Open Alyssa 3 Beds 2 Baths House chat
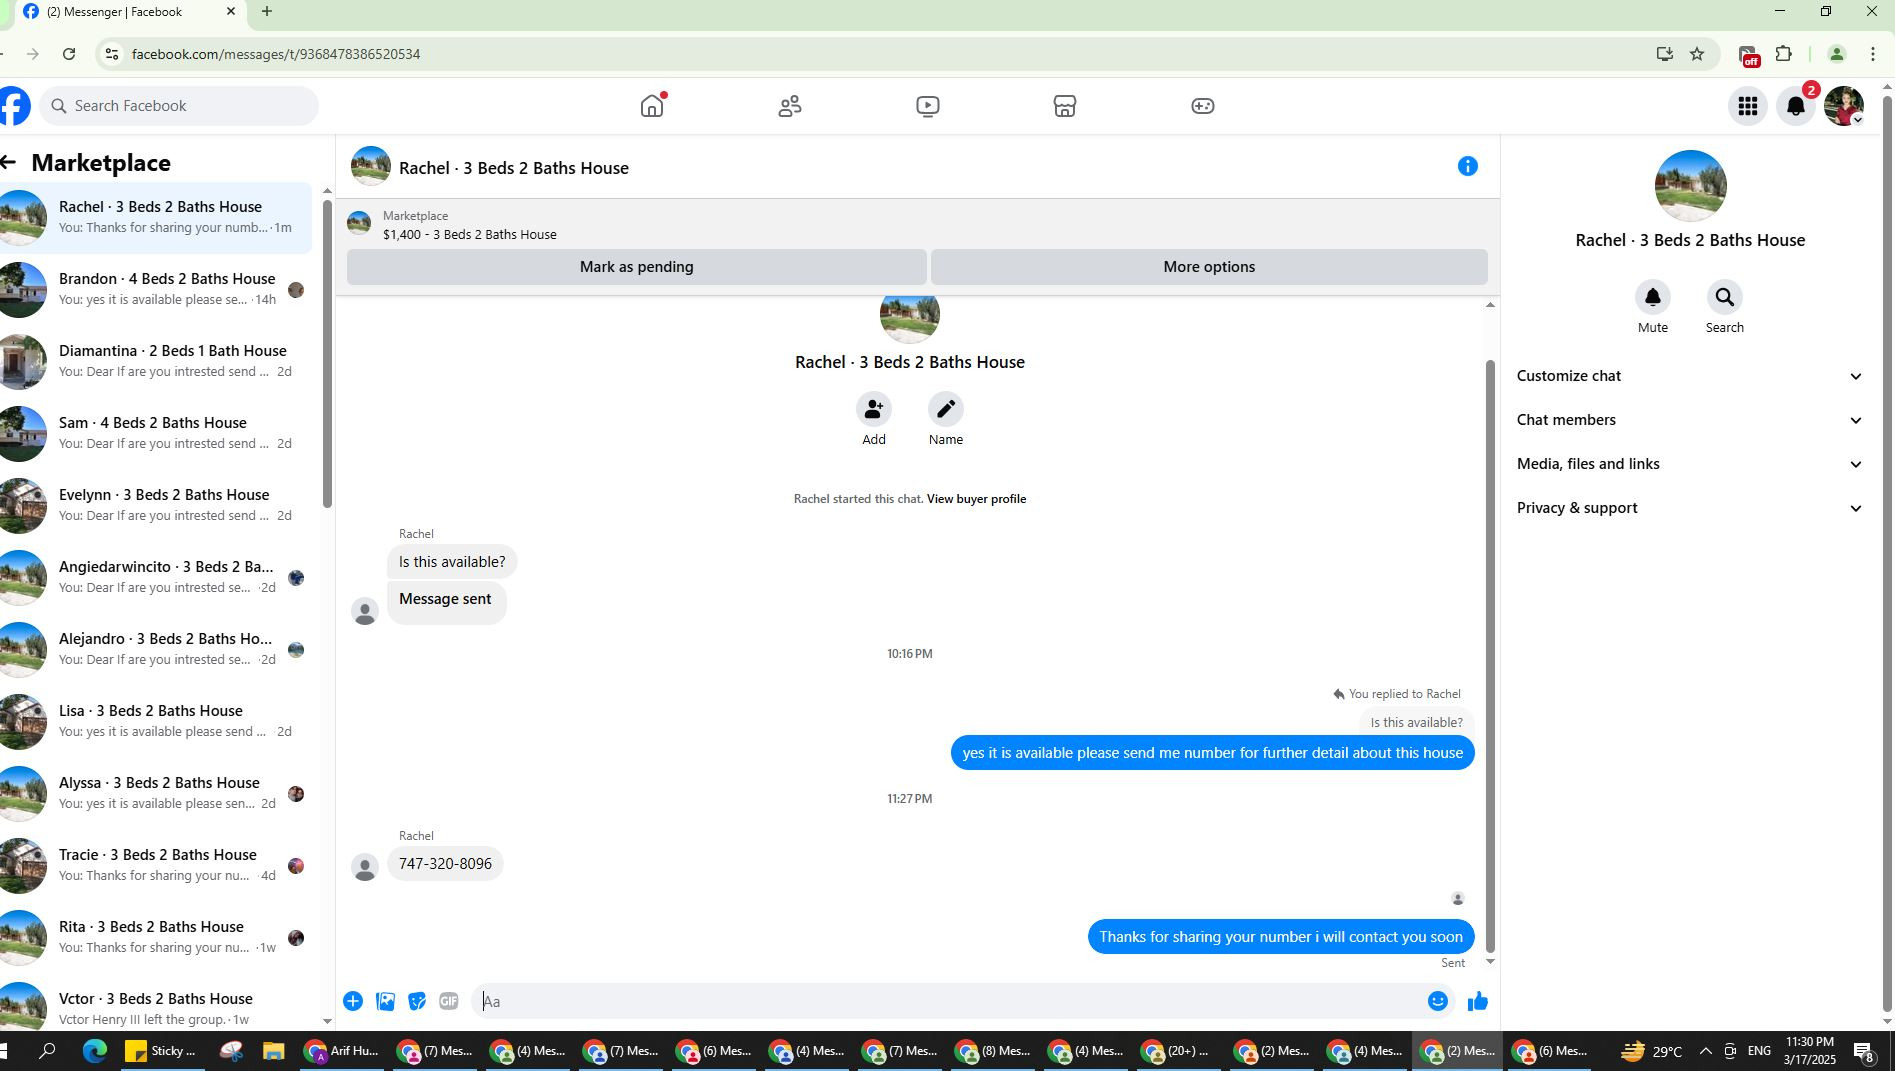 (156, 793)
